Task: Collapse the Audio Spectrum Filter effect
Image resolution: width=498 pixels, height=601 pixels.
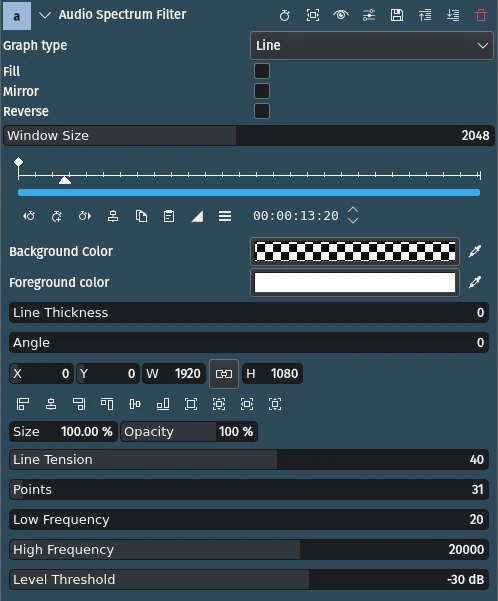Action: [45, 15]
